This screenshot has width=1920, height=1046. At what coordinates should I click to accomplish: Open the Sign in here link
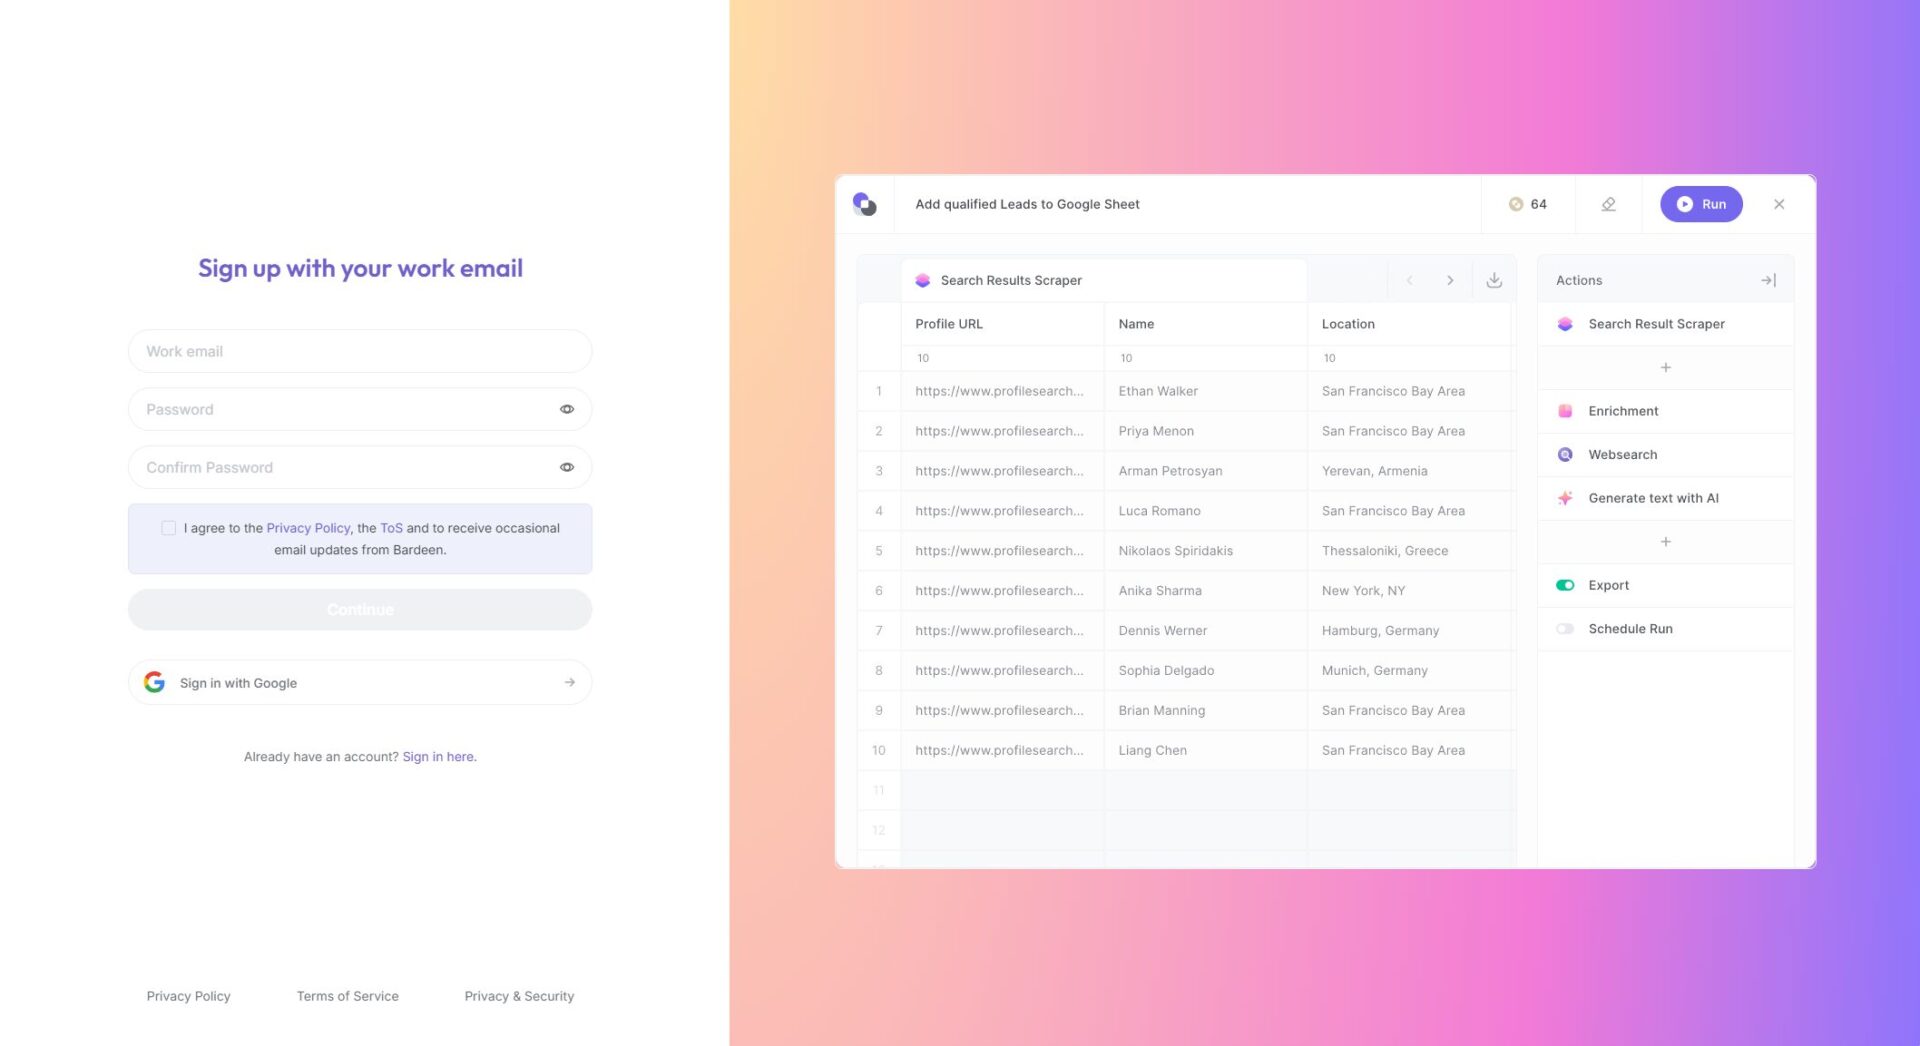439,757
